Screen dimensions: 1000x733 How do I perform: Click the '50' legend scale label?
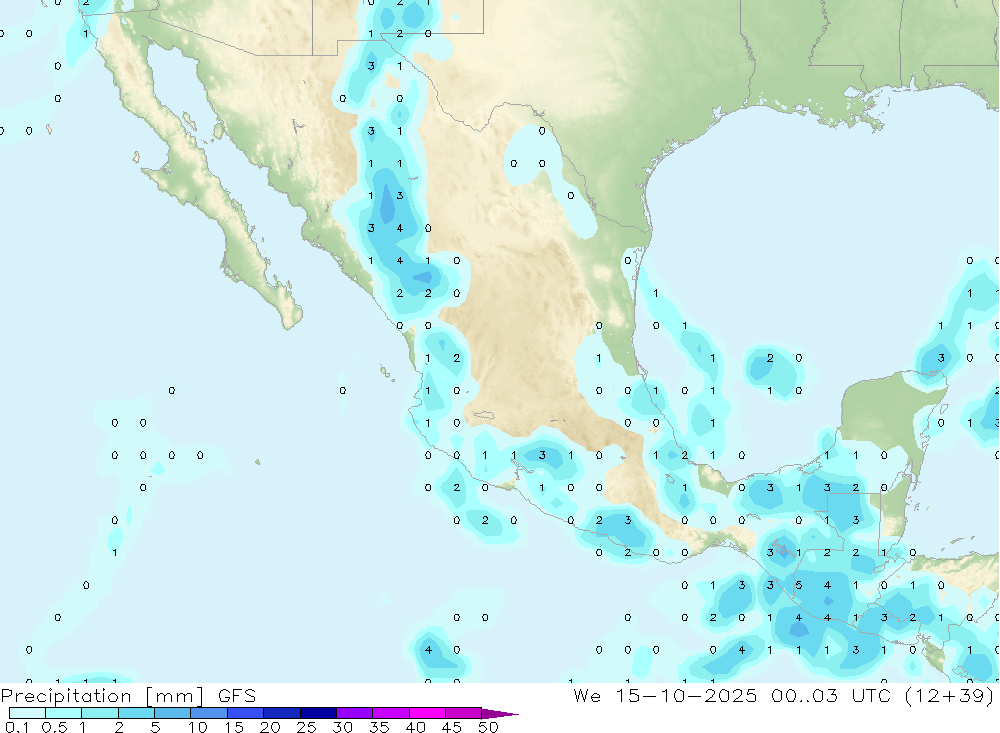click(x=488, y=727)
